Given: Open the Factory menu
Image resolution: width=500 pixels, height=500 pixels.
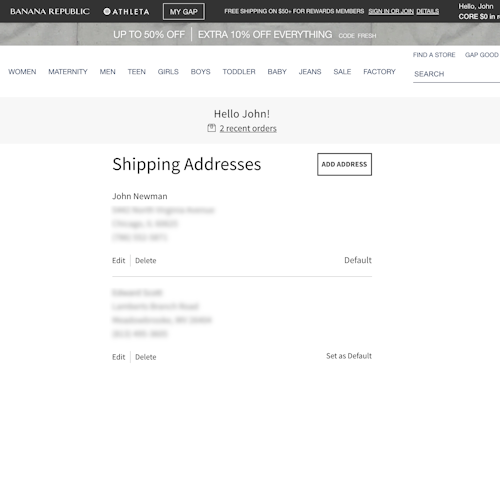Looking at the screenshot, I should click(x=380, y=72).
